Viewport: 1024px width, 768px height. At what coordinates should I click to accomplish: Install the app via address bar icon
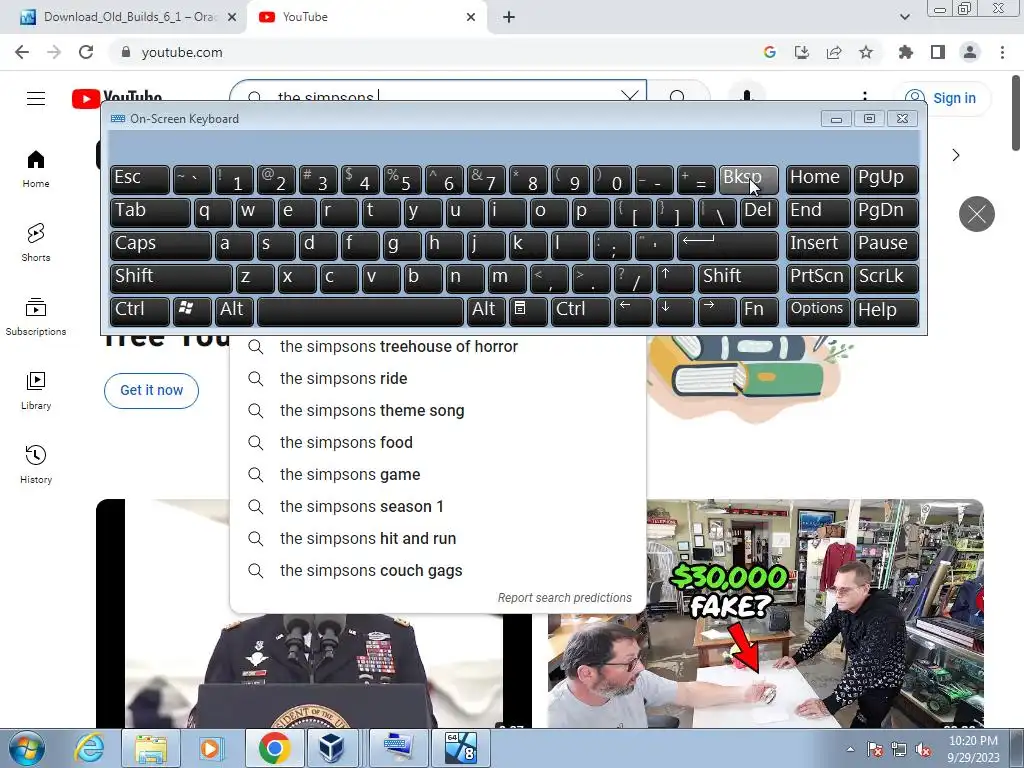click(x=802, y=52)
